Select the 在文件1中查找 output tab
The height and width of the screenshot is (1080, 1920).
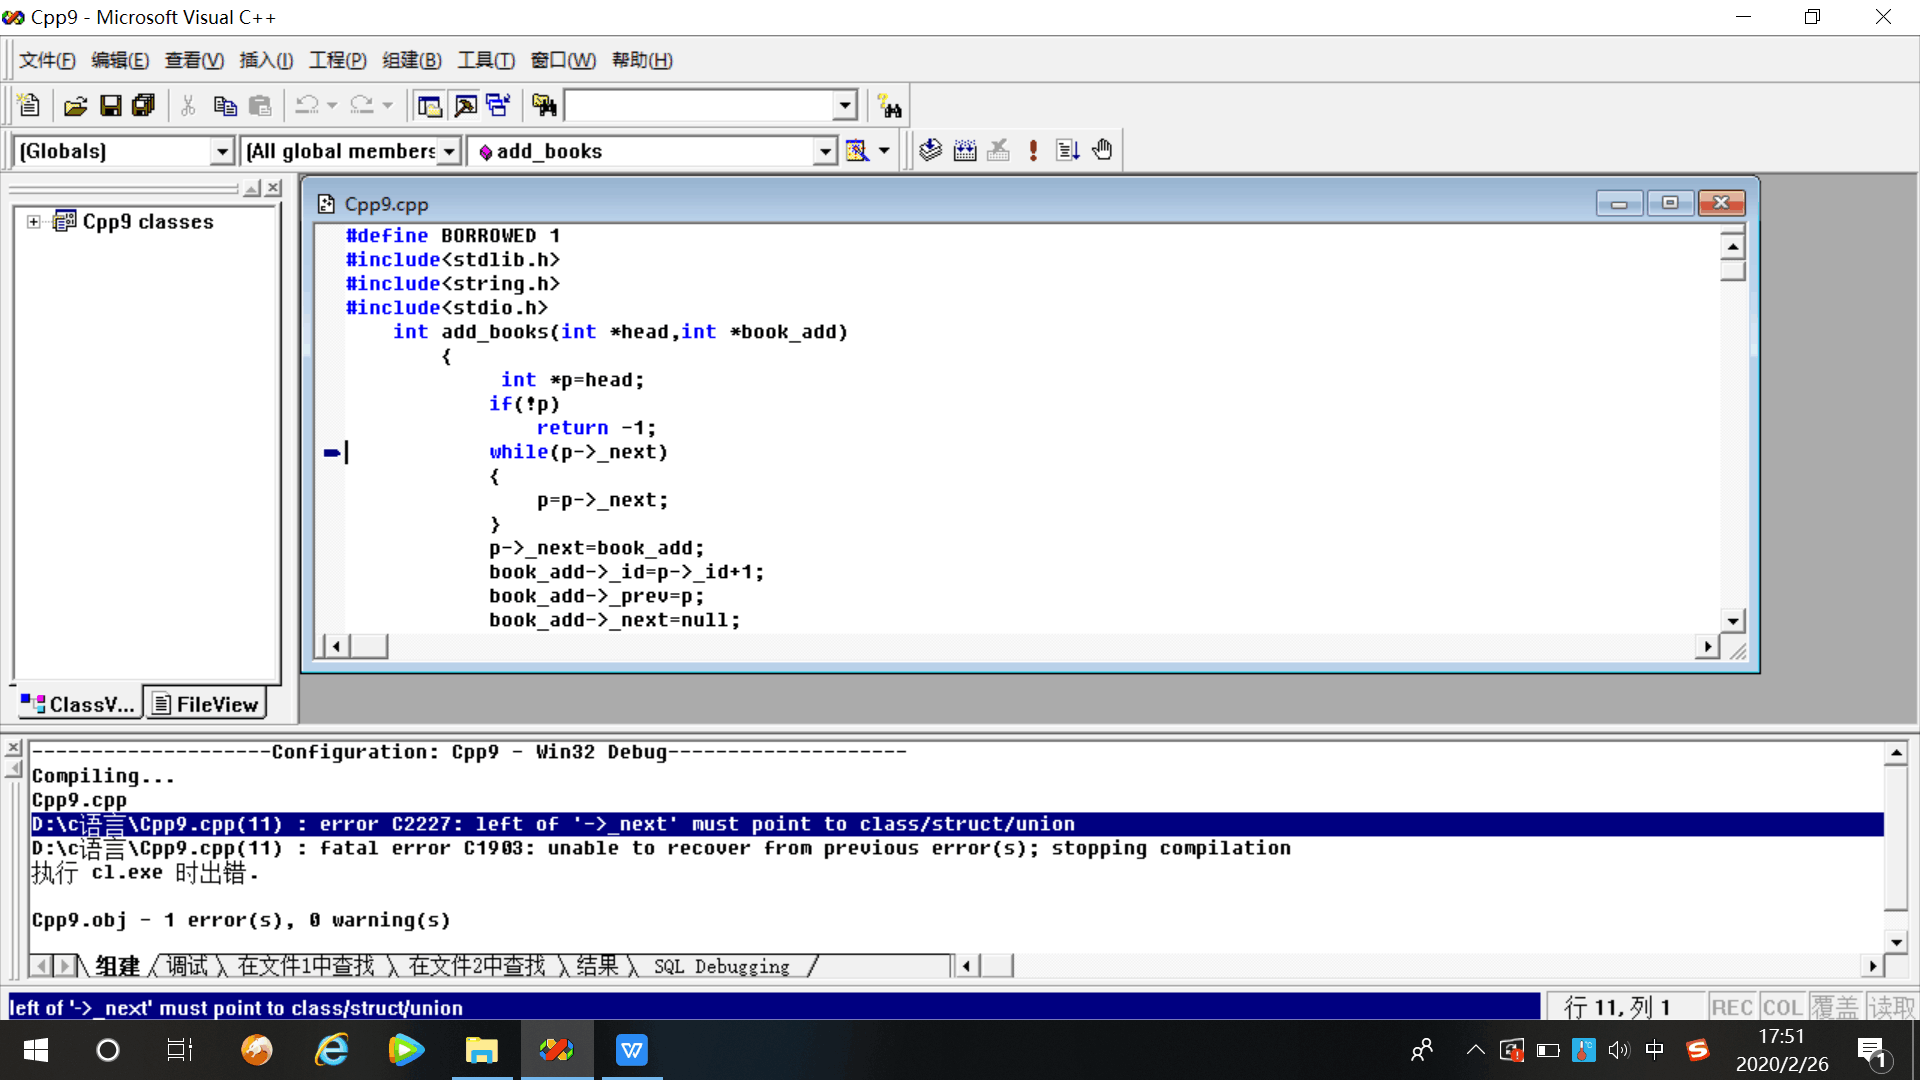coord(305,966)
